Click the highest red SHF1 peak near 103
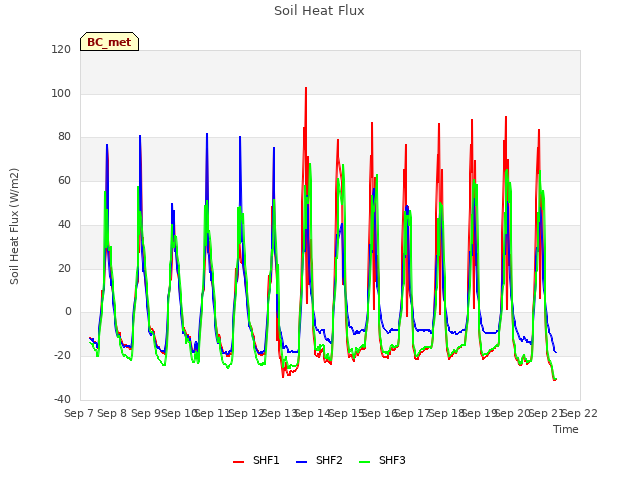 (306, 88)
